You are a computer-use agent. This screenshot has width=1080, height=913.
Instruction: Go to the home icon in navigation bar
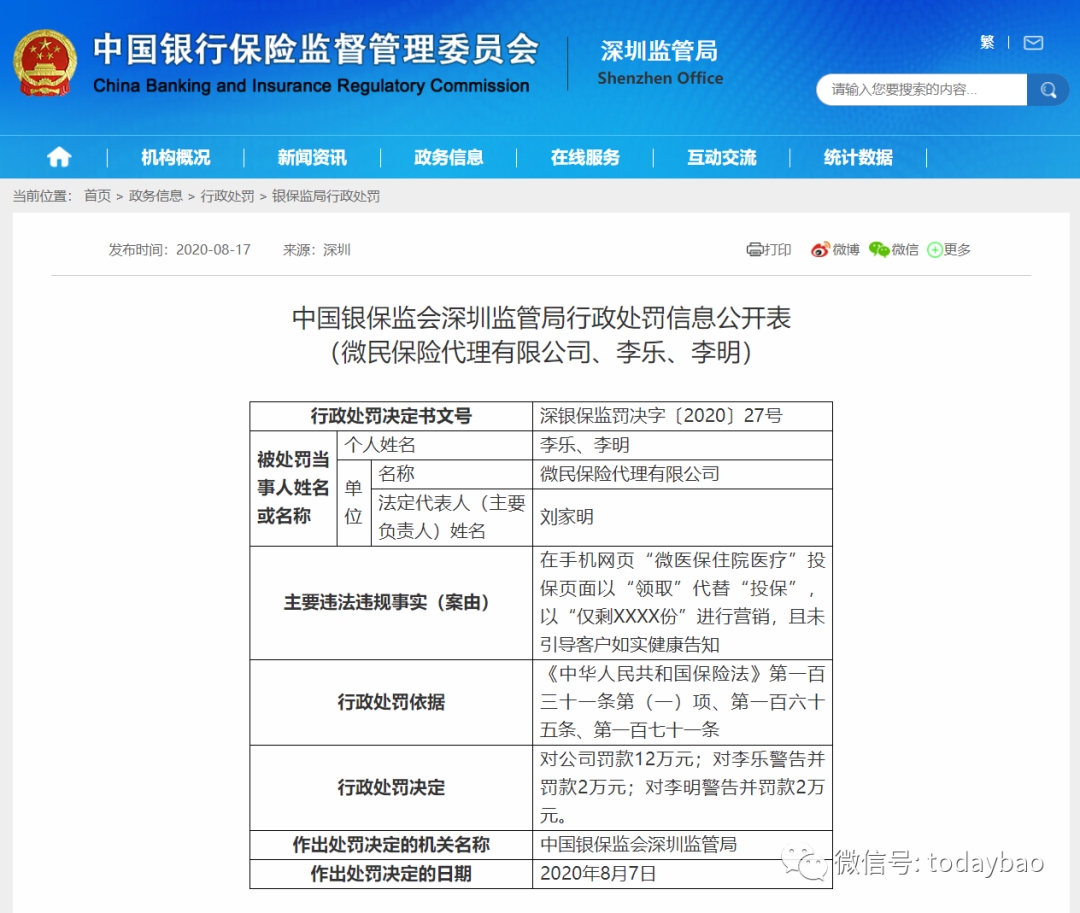(59, 157)
